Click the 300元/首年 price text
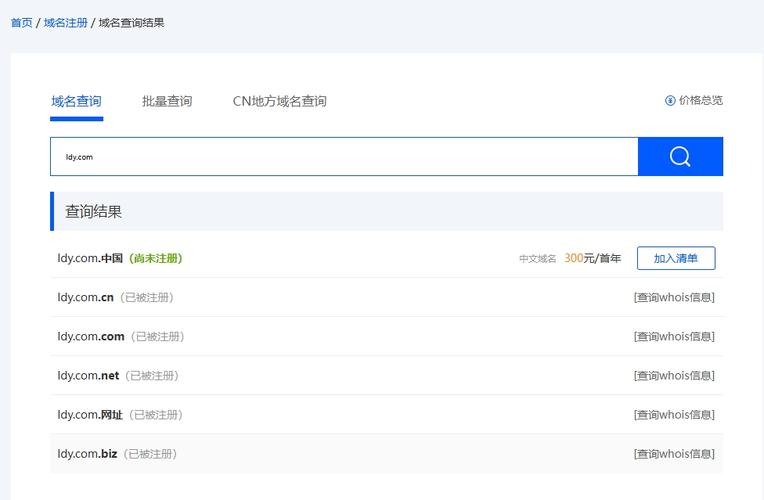This screenshot has width=764, height=500. (592, 258)
